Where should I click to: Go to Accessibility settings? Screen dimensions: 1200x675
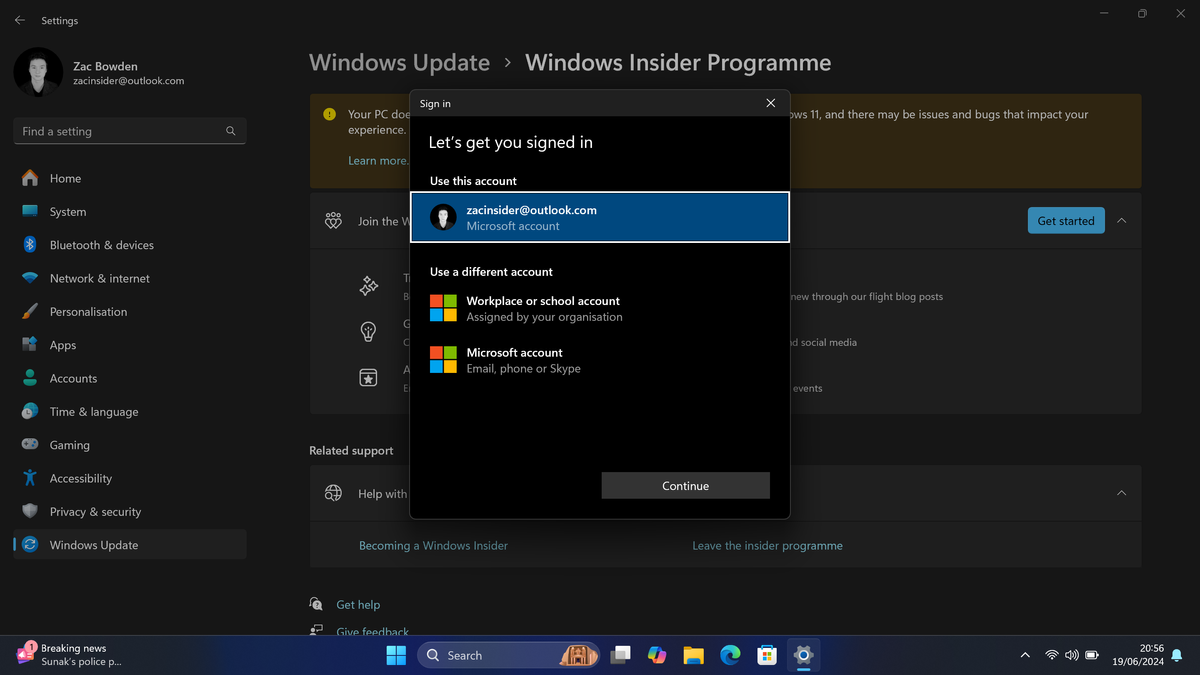coord(130,478)
